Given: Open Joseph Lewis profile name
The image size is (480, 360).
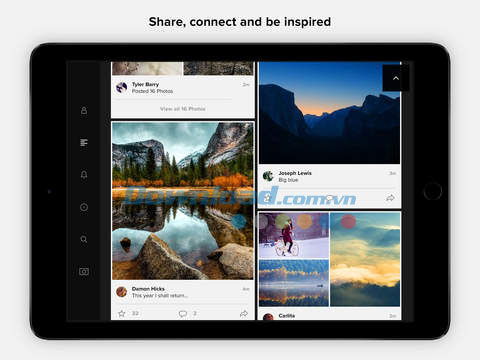Looking at the screenshot, I should [295, 173].
